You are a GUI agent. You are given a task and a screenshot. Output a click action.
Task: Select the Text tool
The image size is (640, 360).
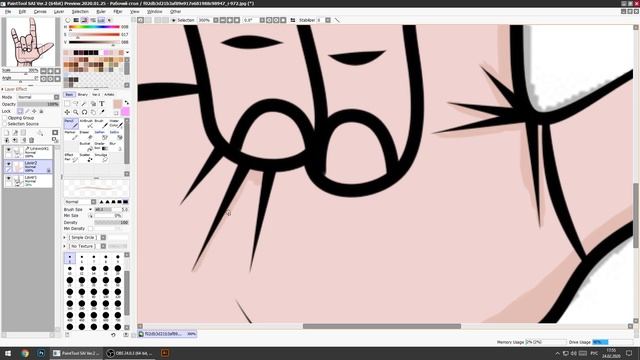point(102,104)
